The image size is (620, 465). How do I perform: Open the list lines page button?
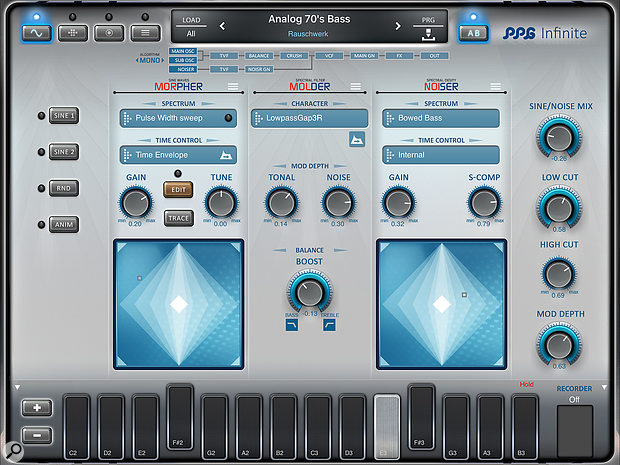(x=146, y=33)
